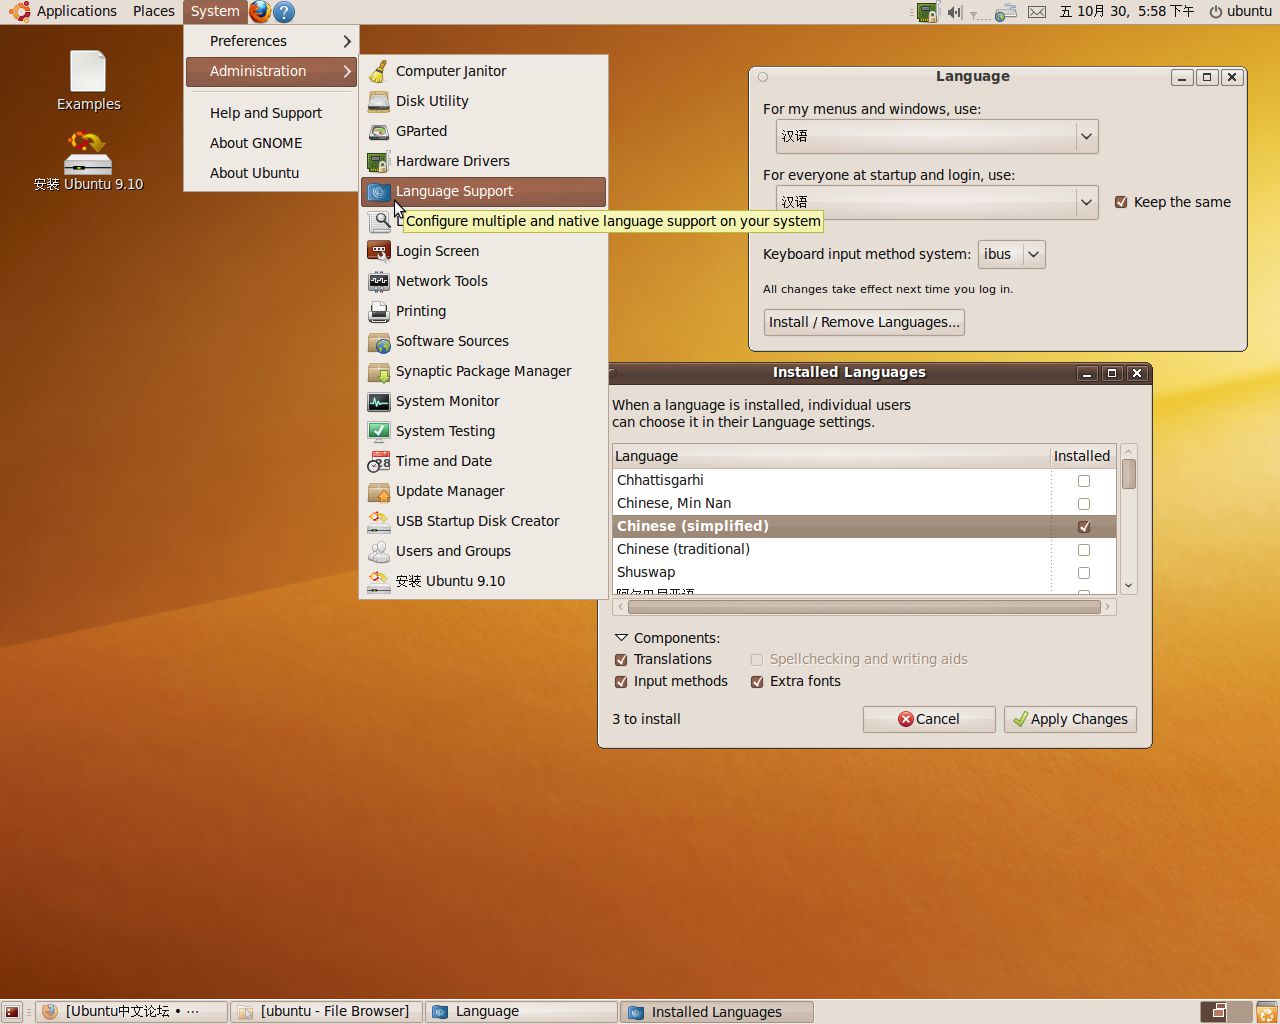1280x1024 pixels.
Task: Open Computer Janitor broom icon
Action: tap(379, 71)
